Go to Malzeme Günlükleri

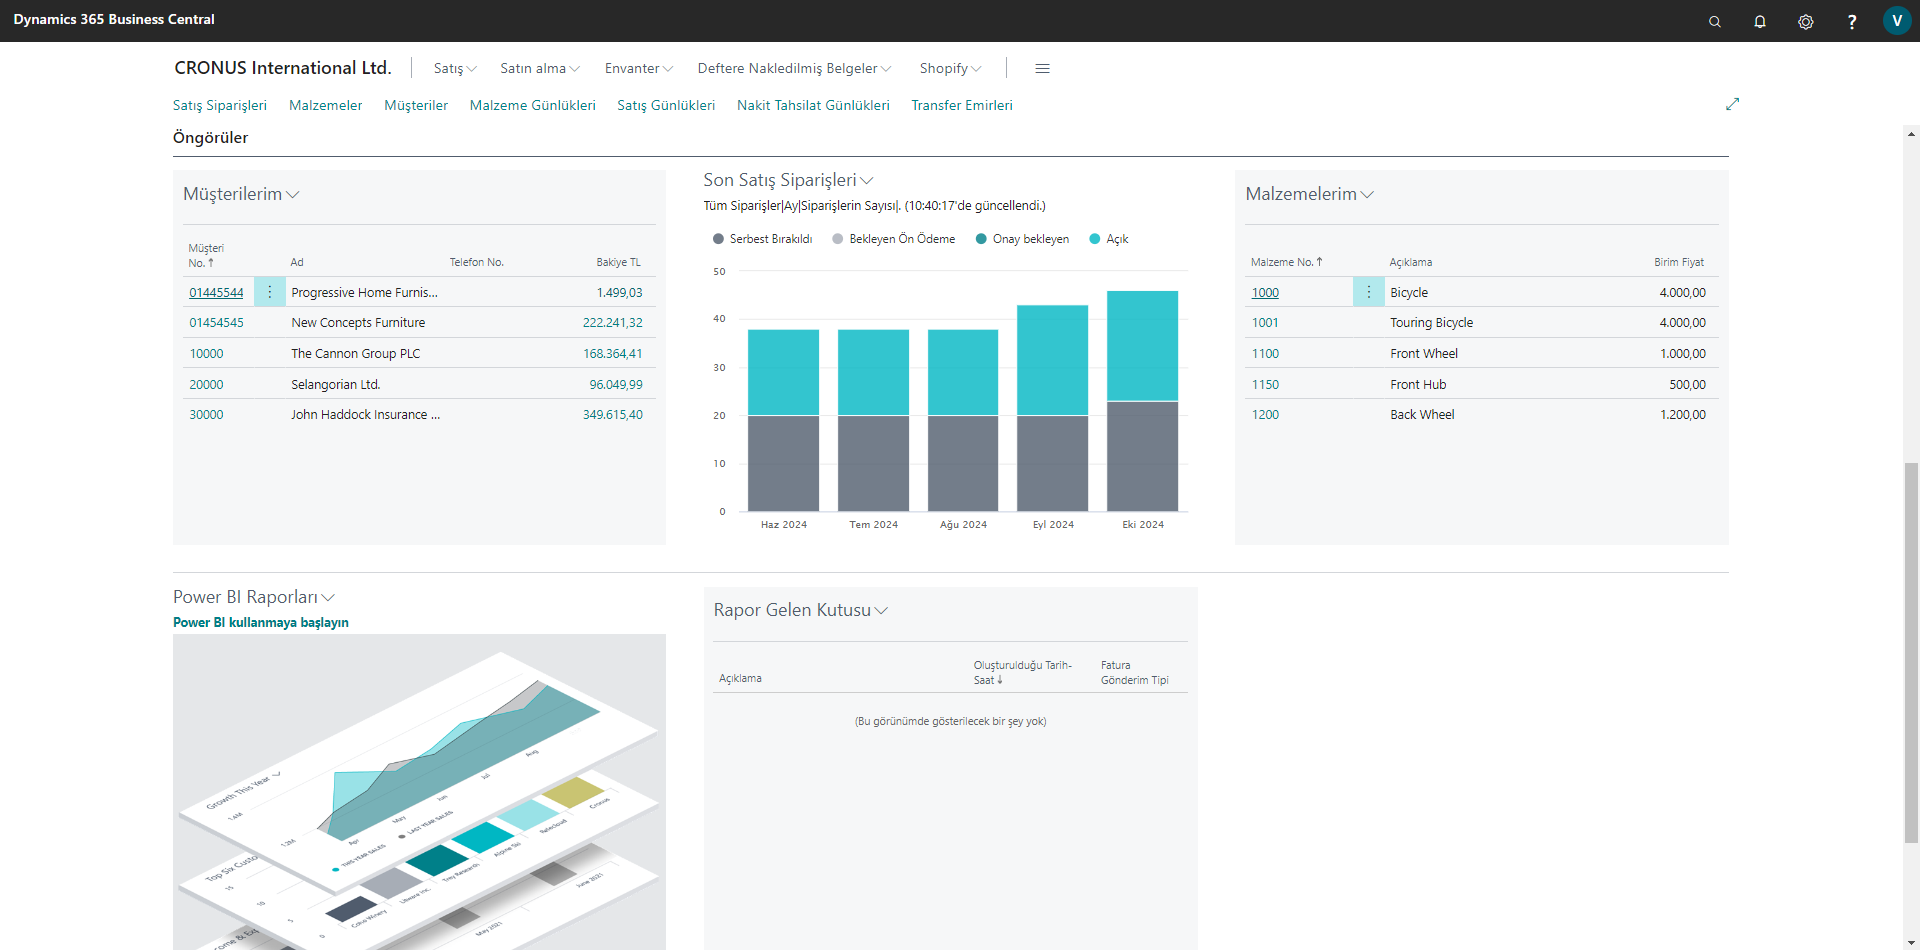(533, 105)
